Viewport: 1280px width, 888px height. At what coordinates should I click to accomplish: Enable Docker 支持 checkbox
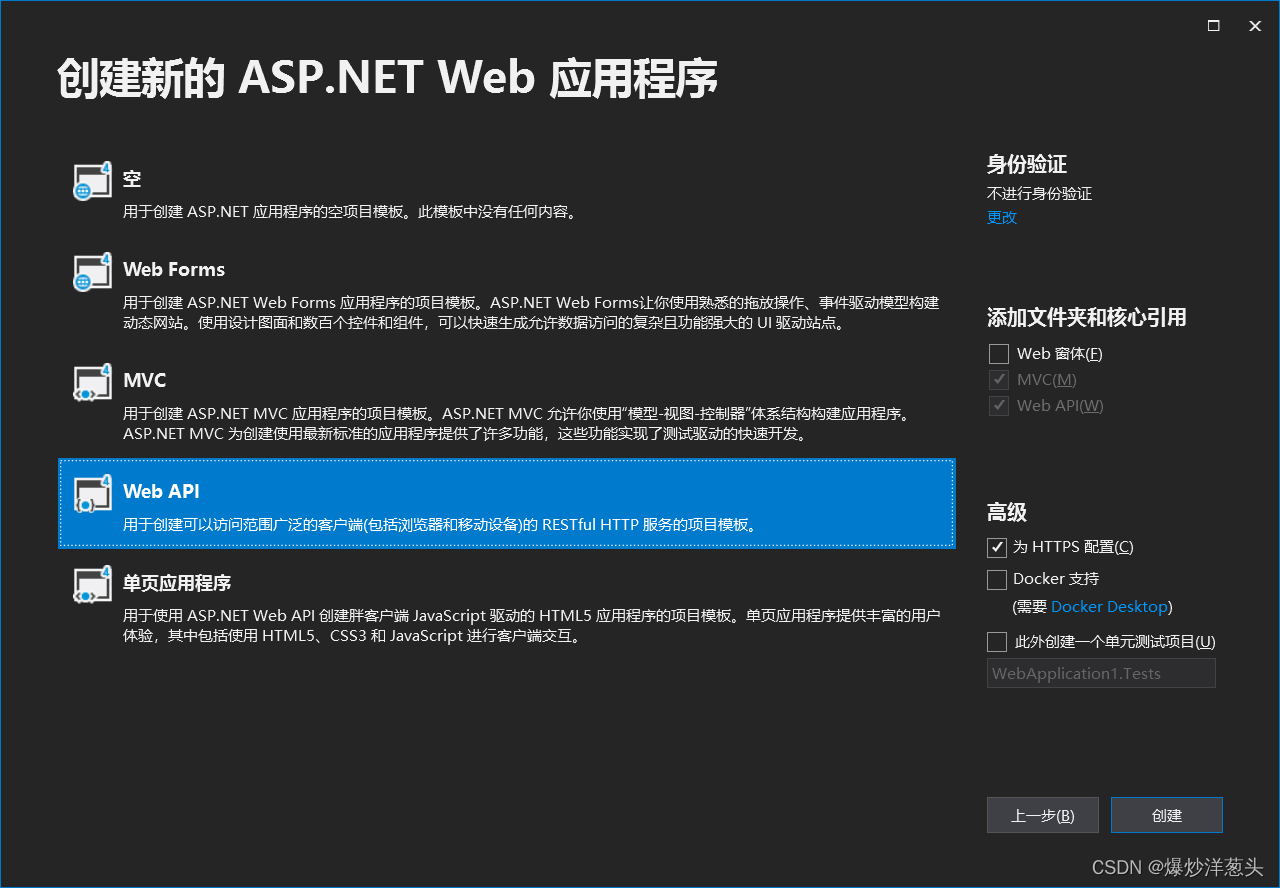pyautogui.click(x=996, y=579)
